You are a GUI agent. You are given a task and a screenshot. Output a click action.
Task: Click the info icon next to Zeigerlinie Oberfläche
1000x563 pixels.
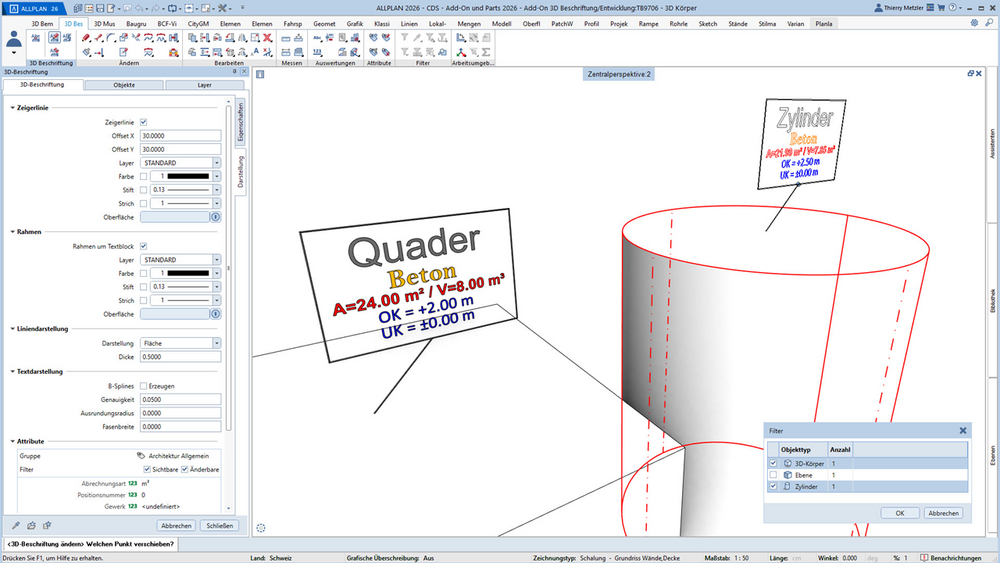click(x=216, y=217)
